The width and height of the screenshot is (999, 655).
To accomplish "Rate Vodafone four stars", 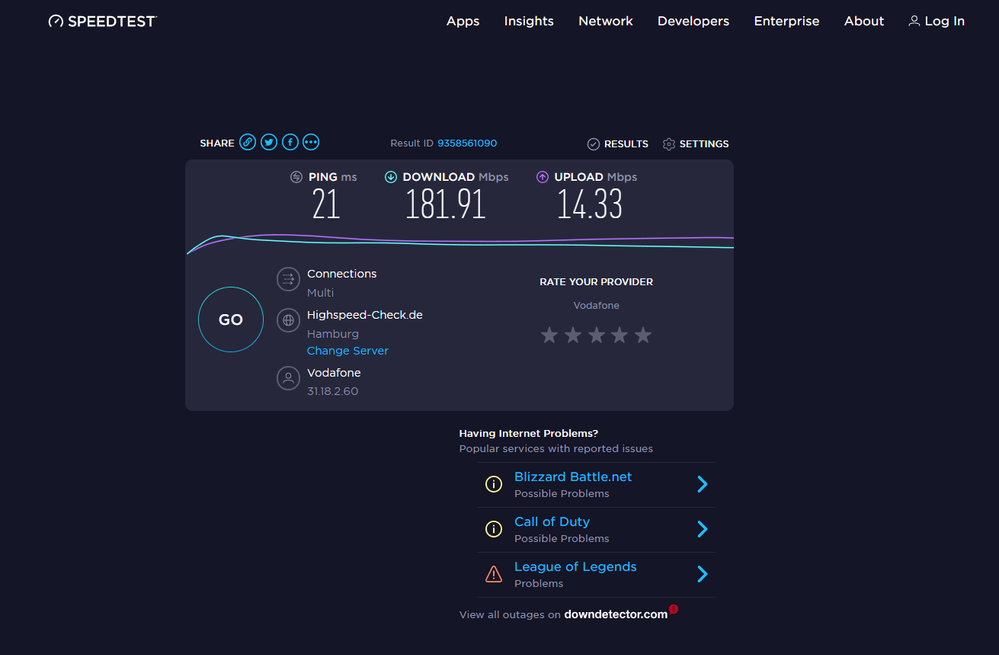I will (619, 335).
